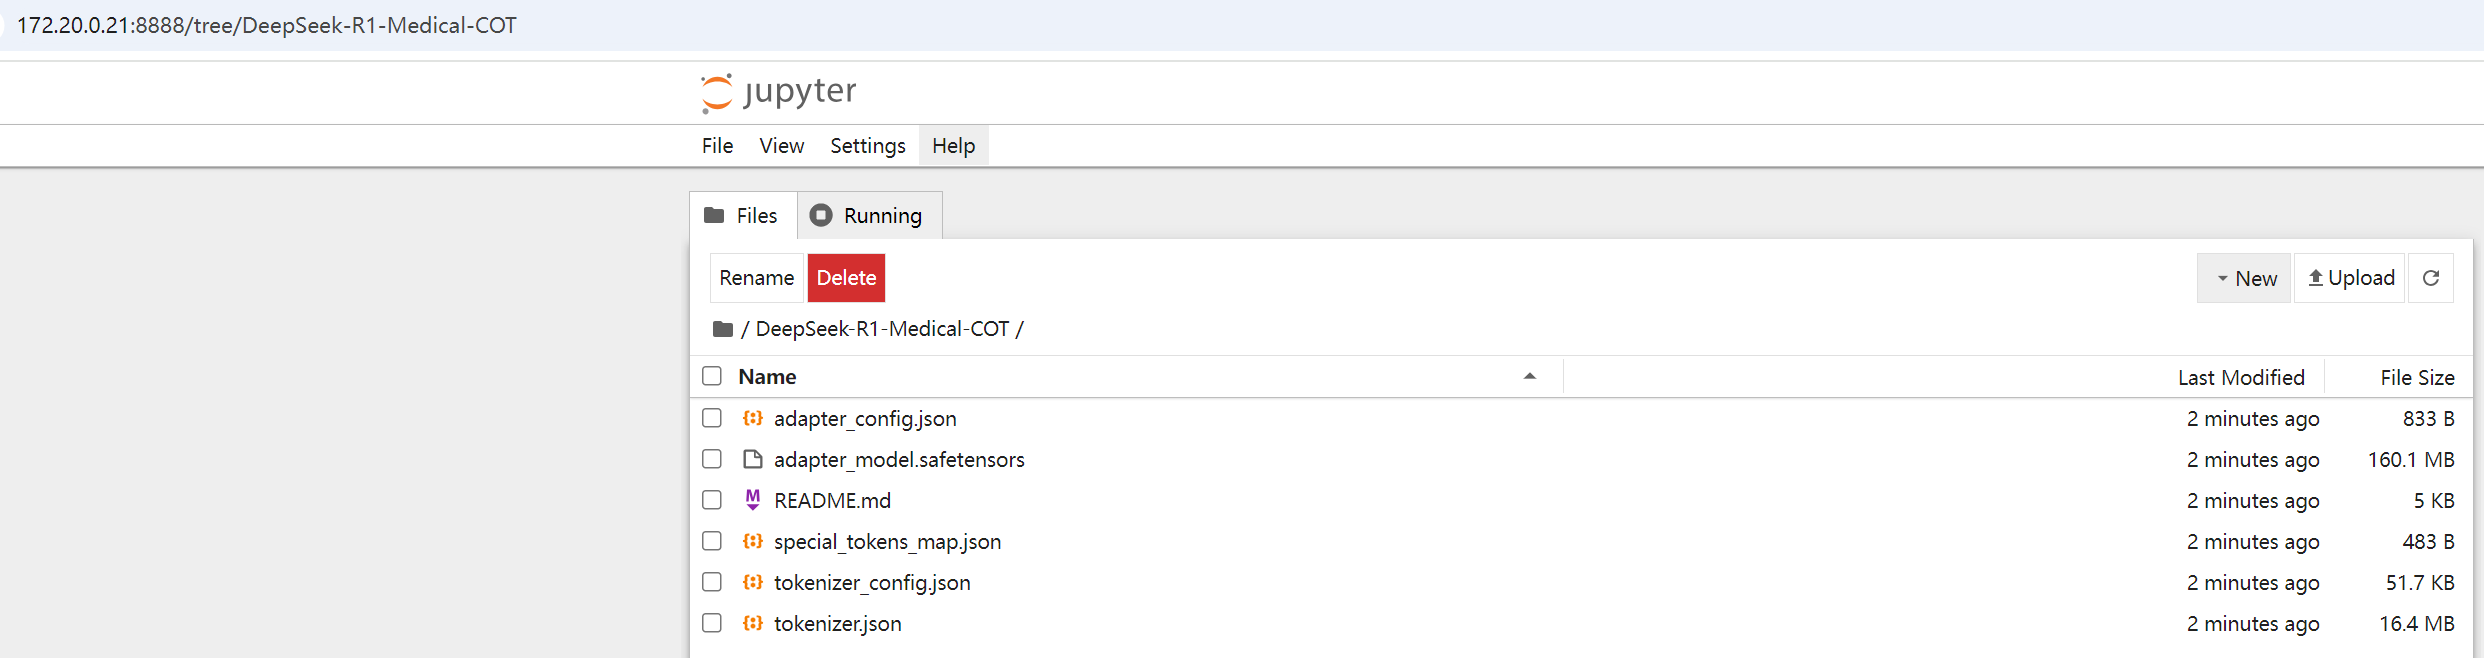
Task: Sort files by Last Modified
Action: (2240, 377)
